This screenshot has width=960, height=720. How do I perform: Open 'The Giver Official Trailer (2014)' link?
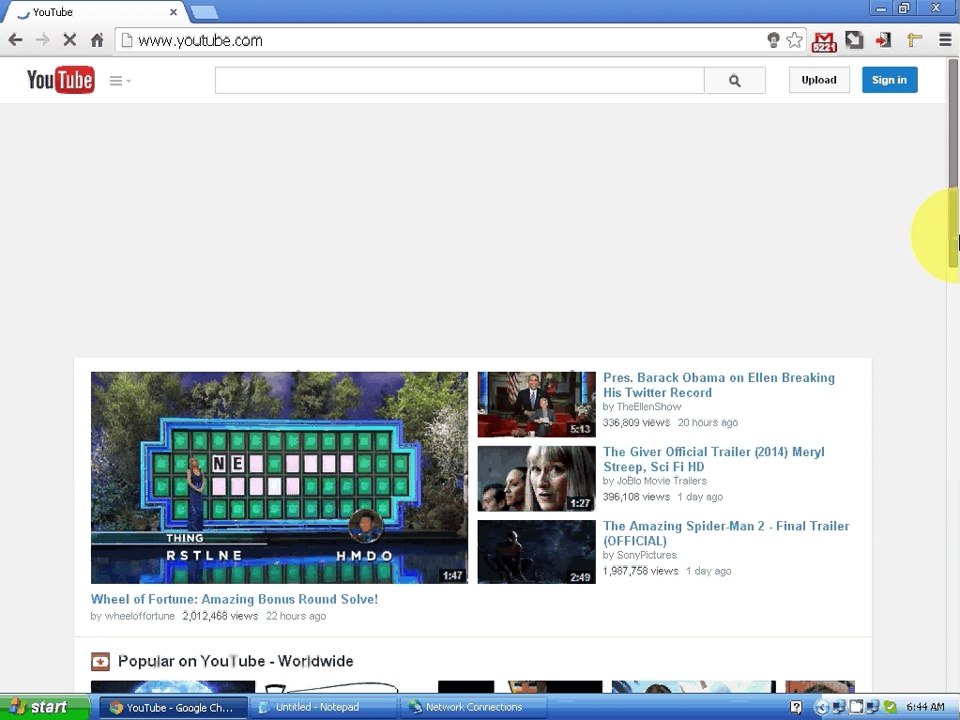pos(713,459)
